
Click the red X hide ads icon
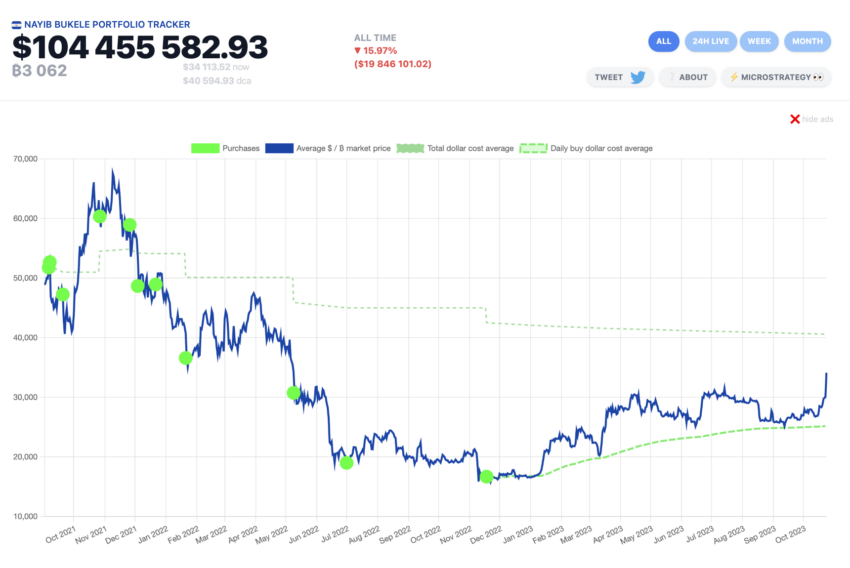point(795,119)
